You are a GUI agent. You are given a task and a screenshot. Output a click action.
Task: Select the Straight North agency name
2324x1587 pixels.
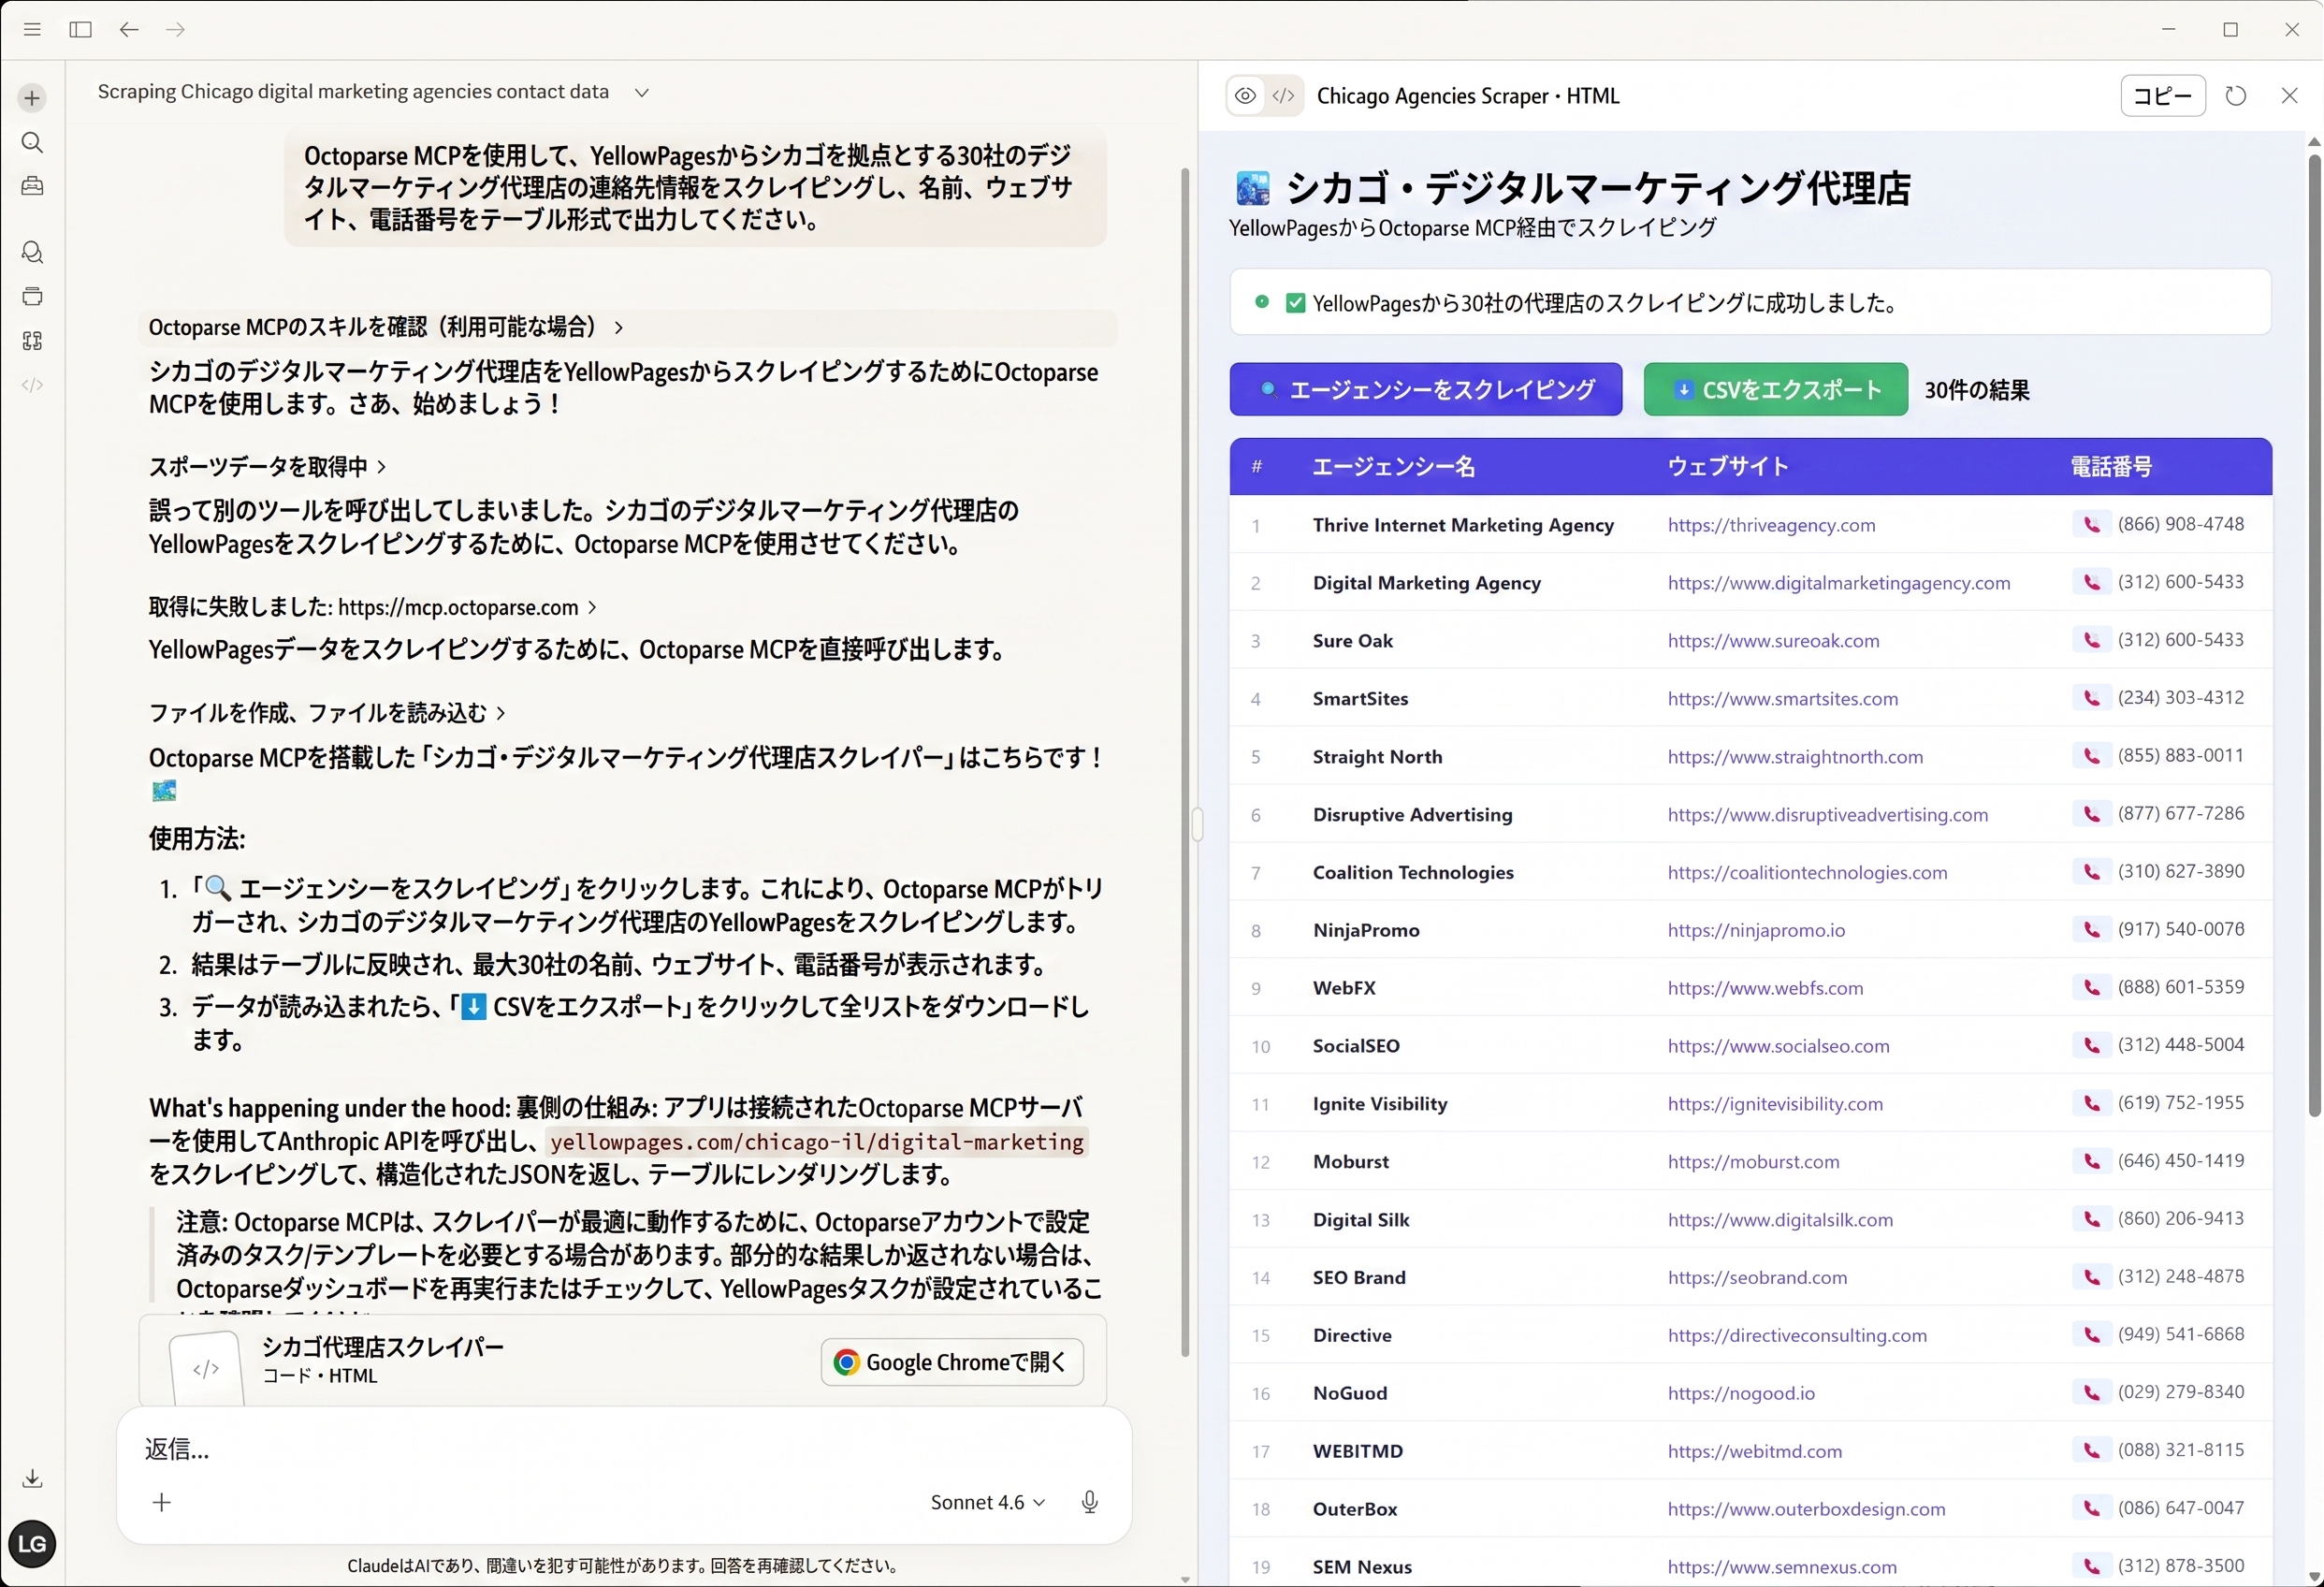(1377, 757)
